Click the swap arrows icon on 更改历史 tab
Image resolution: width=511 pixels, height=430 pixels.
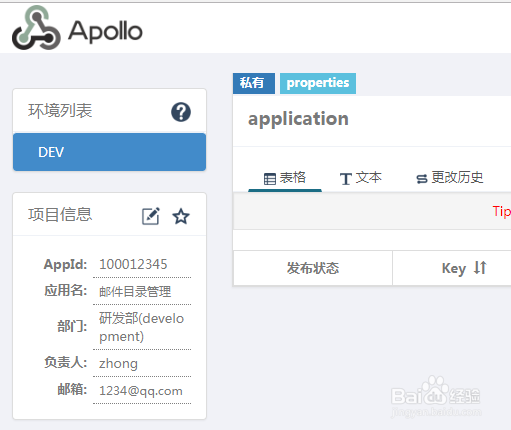tap(422, 179)
